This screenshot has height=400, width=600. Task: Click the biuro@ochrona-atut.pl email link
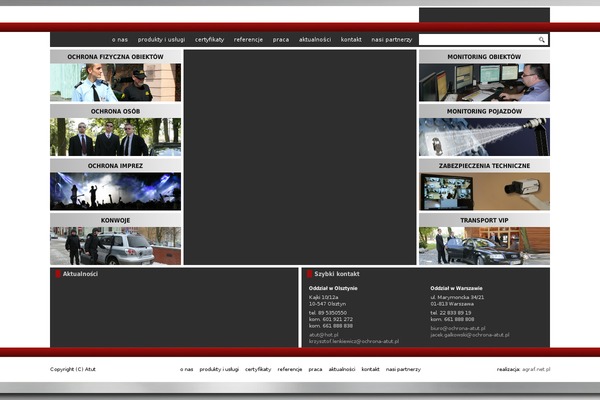tap(457, 328)
